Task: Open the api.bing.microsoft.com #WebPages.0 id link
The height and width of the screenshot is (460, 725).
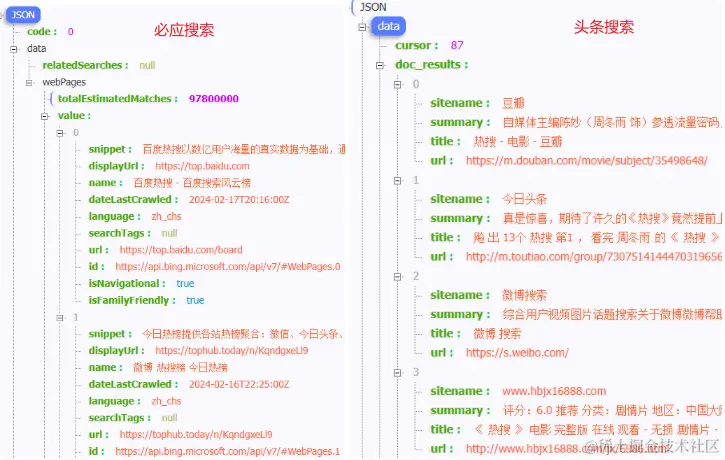Action: [227, 267]
